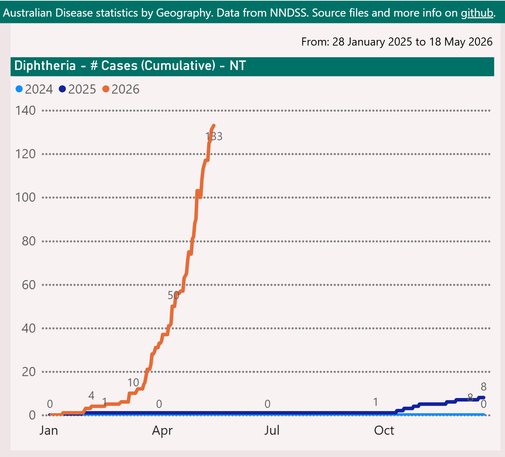Select the 2024 legend label
The image size is (505, 457).
tap(39, 89)
